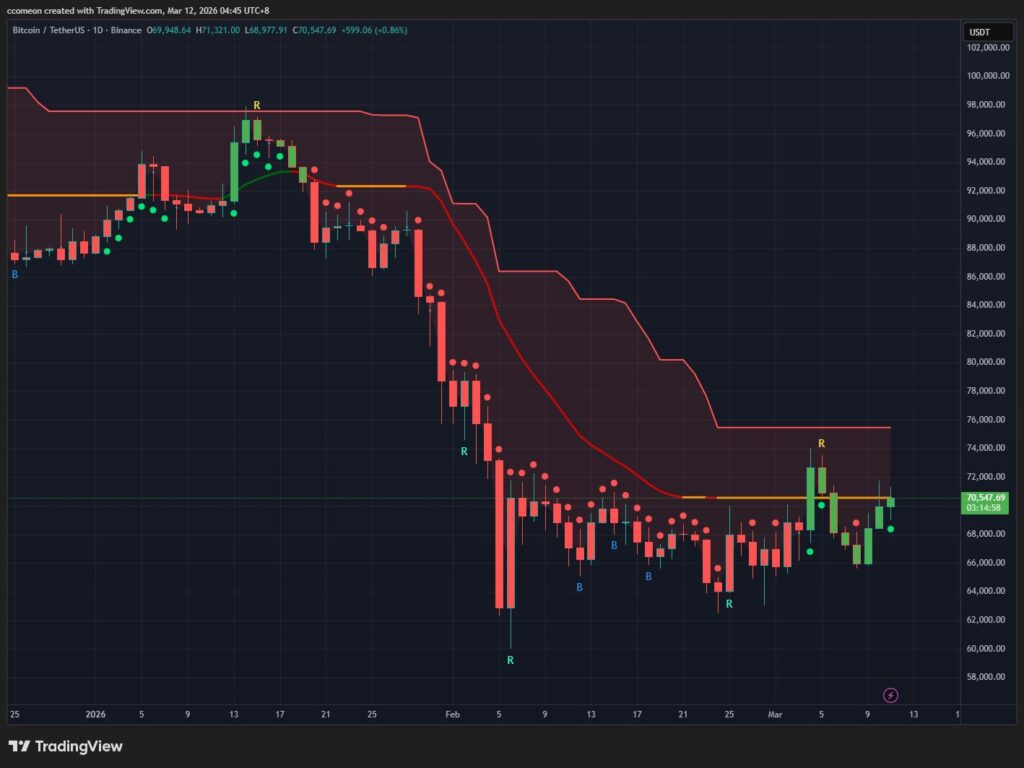The image size is (1024, 768).
Task: Click the current price label 70,547.69
Action: tap(985, 498)
